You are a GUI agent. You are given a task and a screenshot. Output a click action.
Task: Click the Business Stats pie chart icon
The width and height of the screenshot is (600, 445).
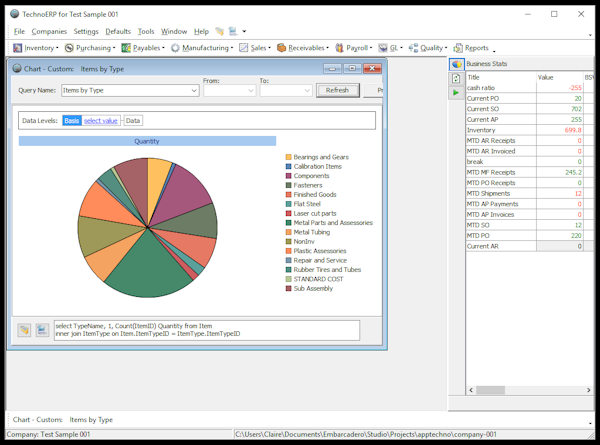pos(457,64)
